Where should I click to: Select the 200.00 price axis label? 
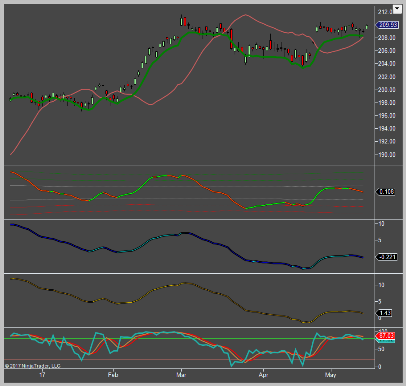click(x=387, y=90)
